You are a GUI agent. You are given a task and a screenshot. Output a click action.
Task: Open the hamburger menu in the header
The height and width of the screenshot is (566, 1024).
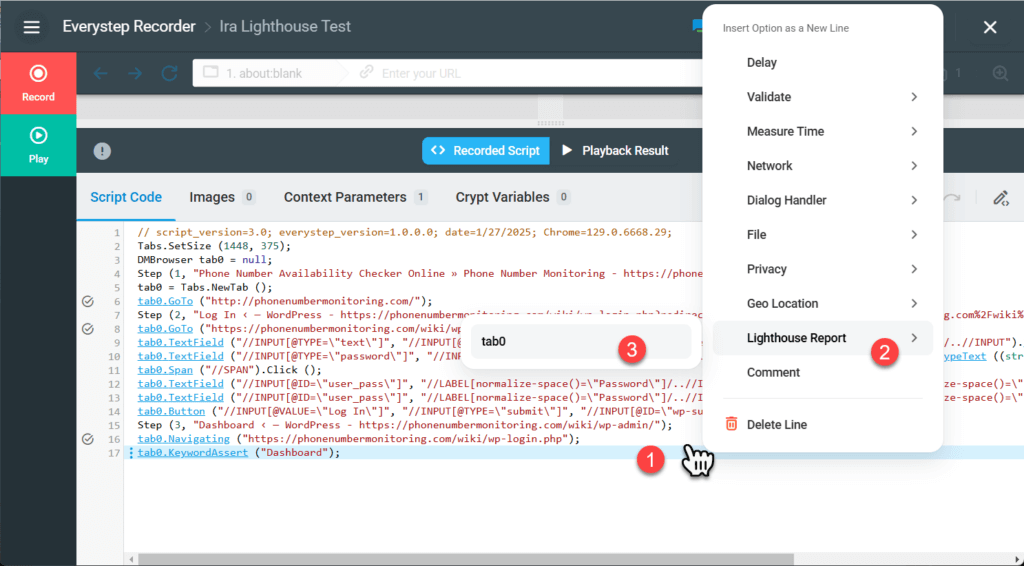point(32,27)
